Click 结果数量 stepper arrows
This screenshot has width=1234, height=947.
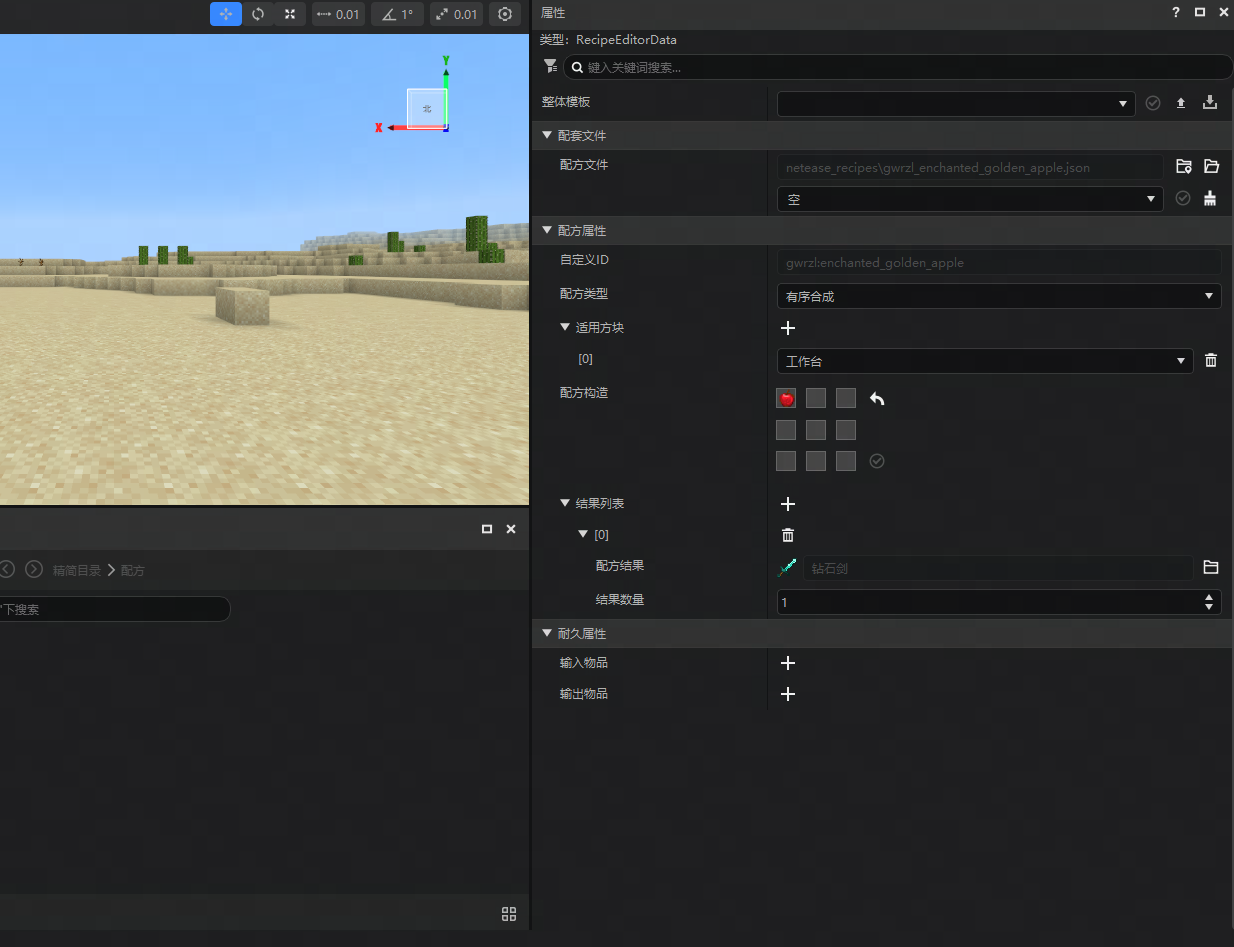pyautogui.click(x=1210, y=602)
